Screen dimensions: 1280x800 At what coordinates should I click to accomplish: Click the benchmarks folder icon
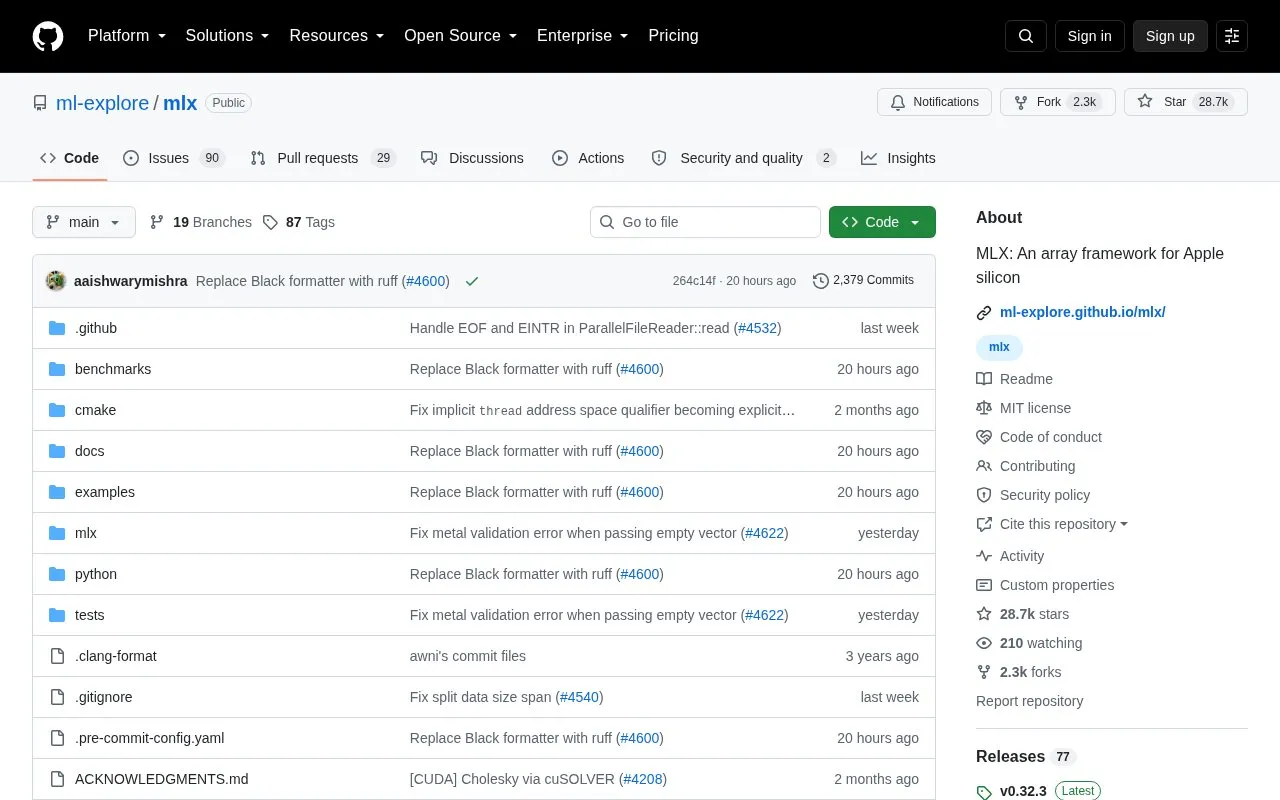tap(57, 369)
